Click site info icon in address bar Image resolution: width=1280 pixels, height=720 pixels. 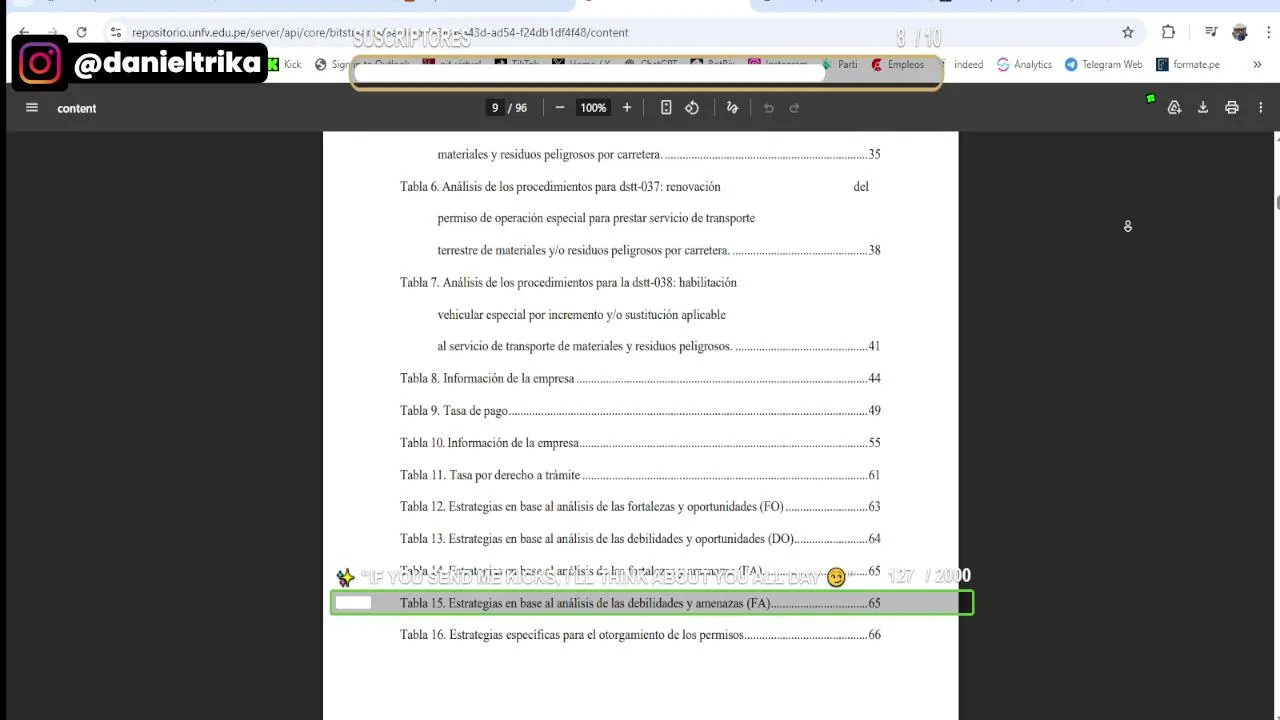(x=116, y=32)
